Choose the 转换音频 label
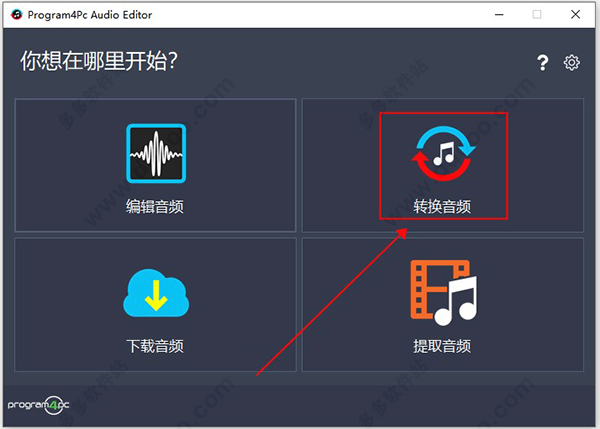The height and width of the screenshot is (429, 600). coord(442,207)
